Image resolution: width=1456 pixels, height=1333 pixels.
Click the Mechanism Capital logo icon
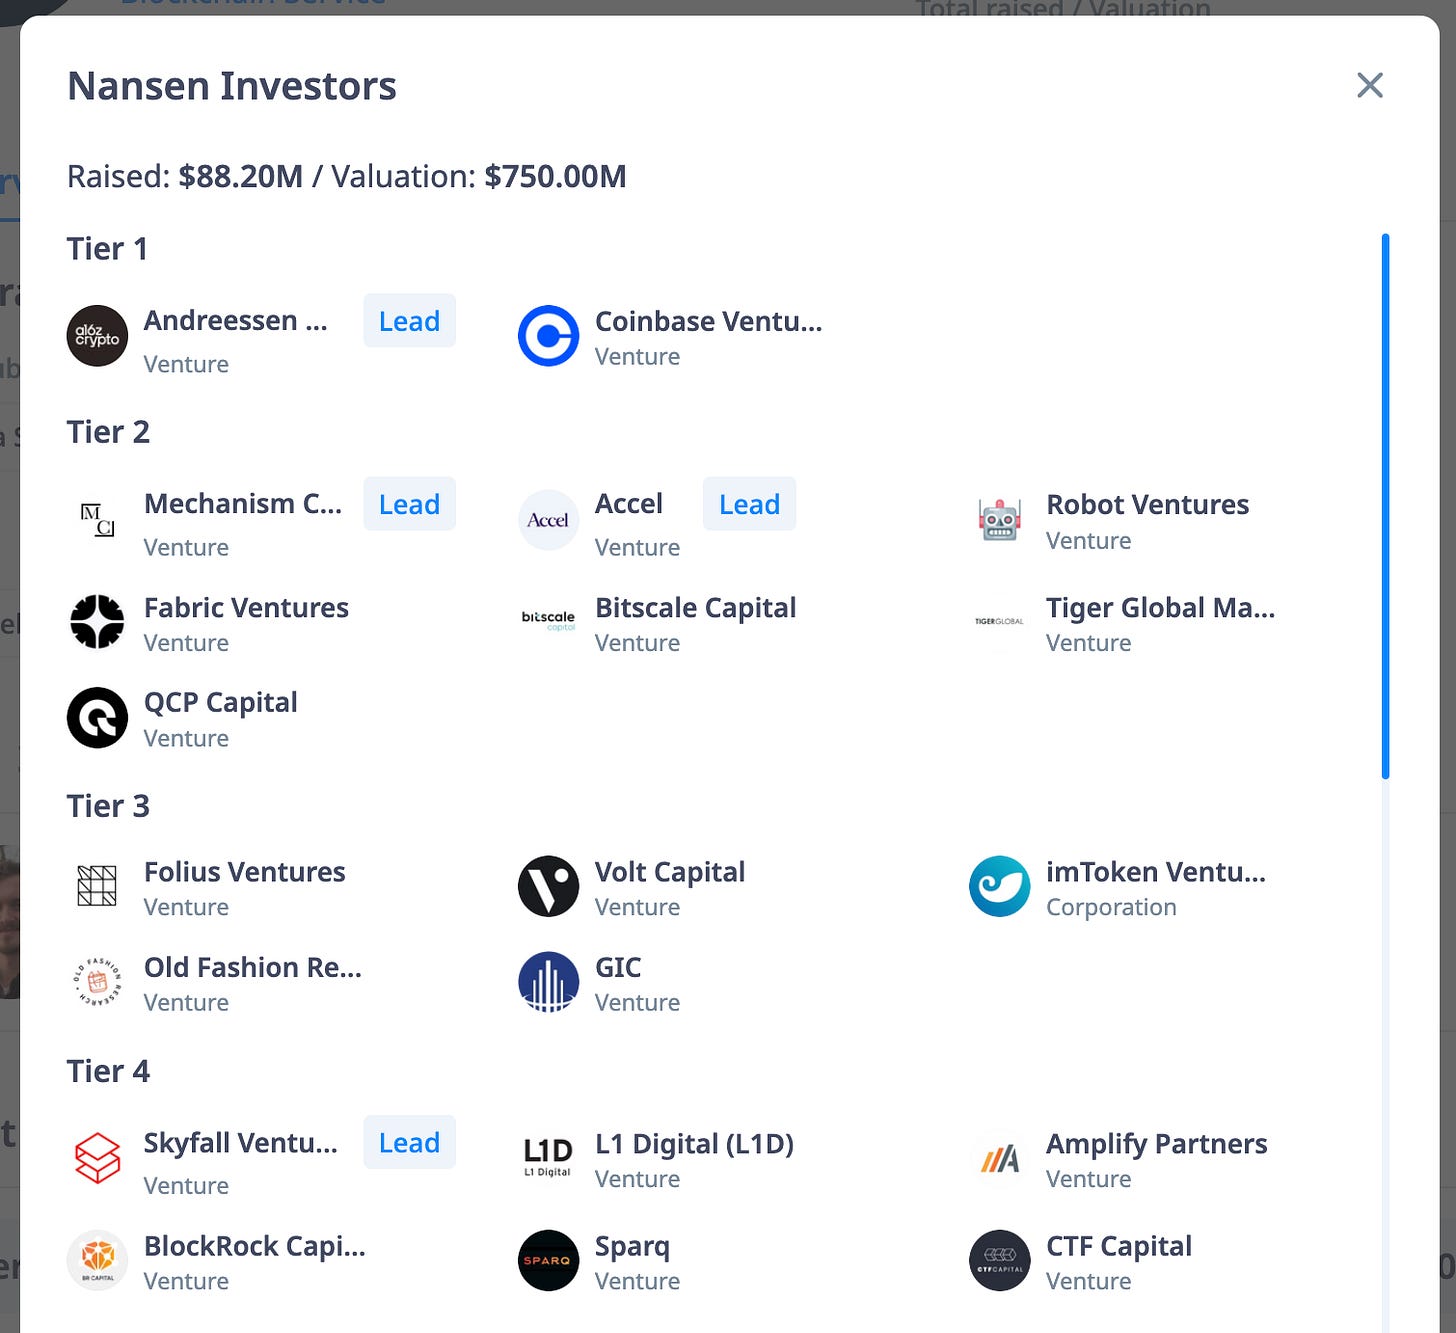coord(97,519)
